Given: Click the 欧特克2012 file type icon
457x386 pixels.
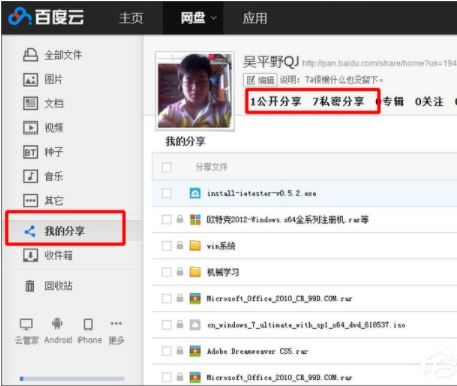Looking at the screenshot, I should point(195,220).
